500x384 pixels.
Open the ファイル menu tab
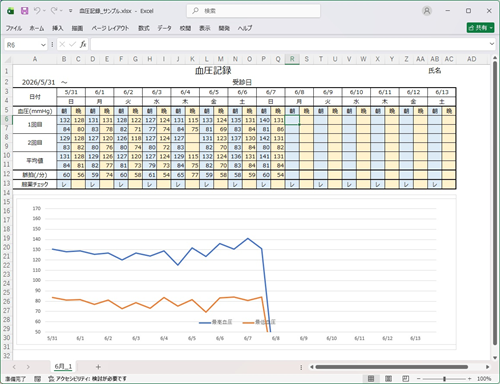pos(14,28)
